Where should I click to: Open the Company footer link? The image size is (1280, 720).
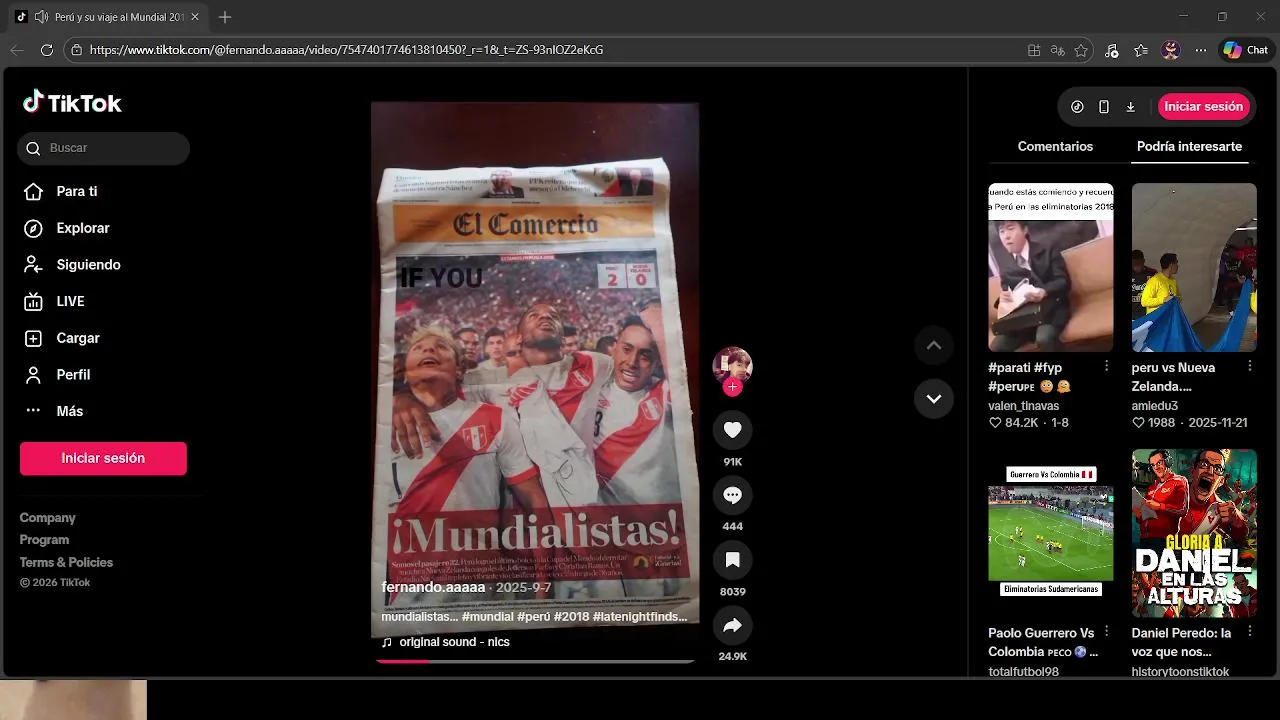coord(47,518)
